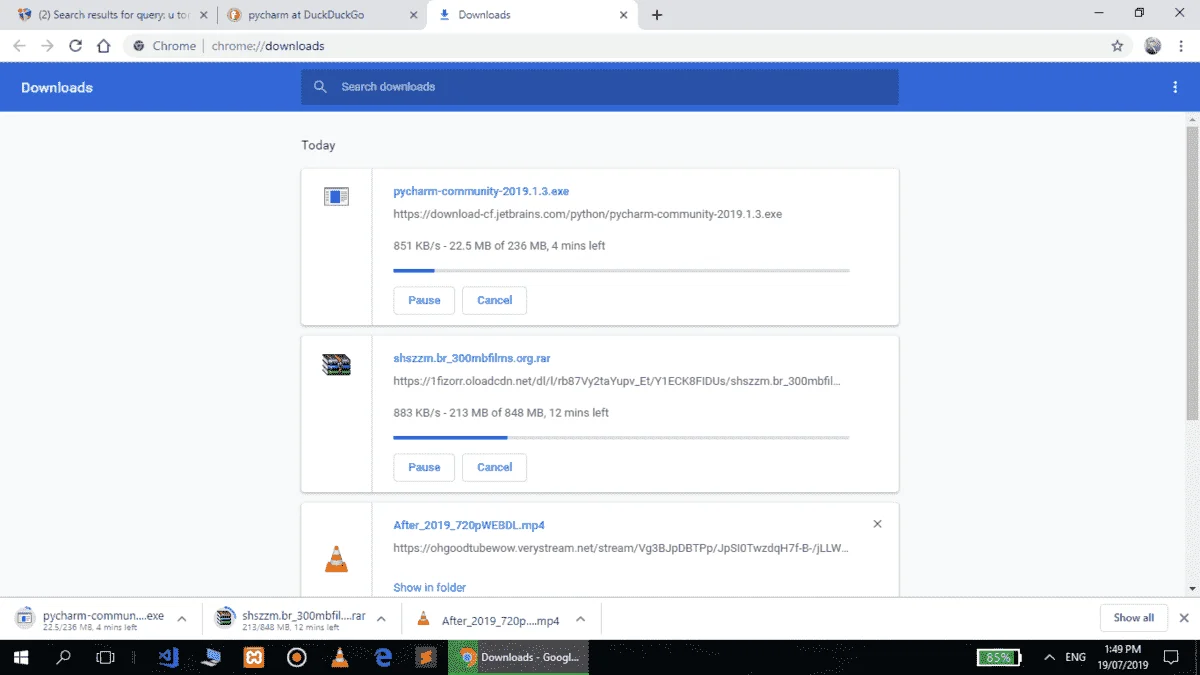Open Task View on the taskbar
Screen dimensions: 1200x675
[105, 657]
